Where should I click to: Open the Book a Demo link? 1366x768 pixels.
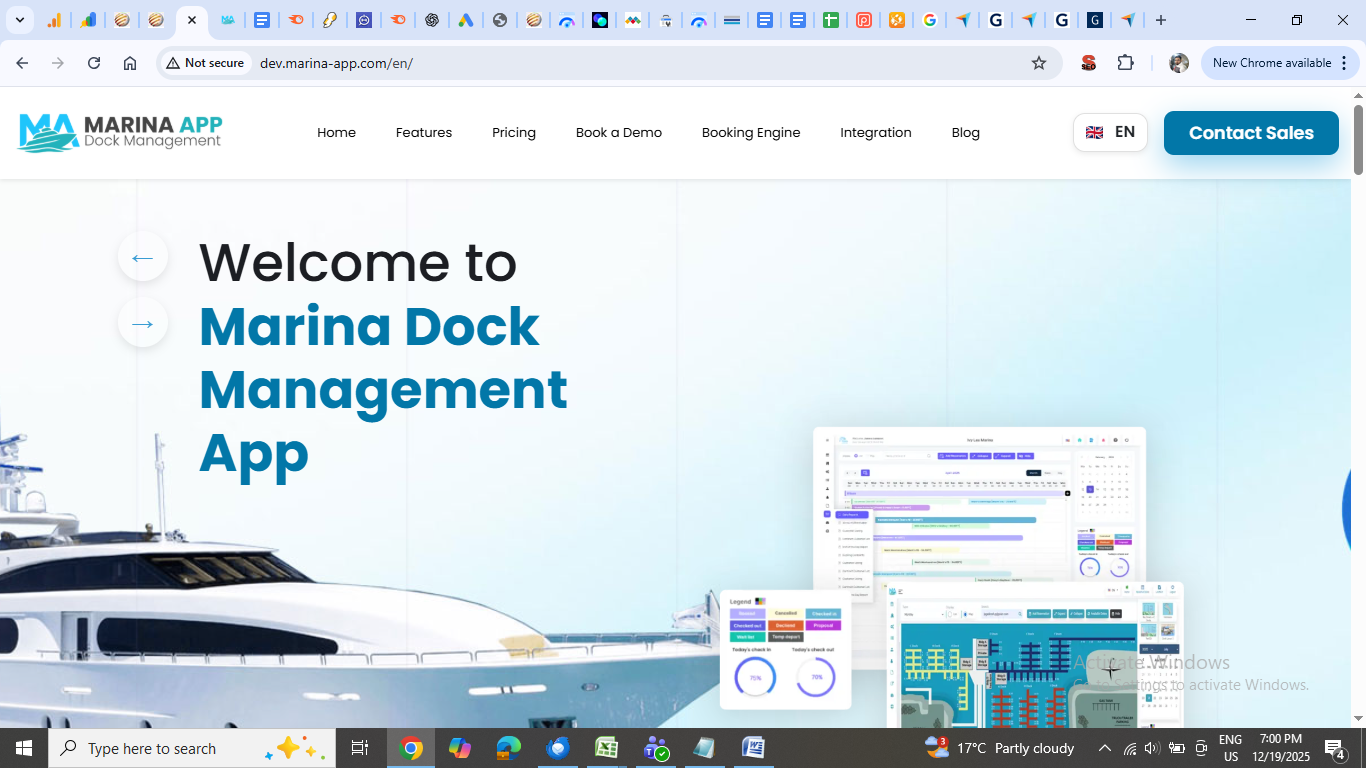coord(618,132)
